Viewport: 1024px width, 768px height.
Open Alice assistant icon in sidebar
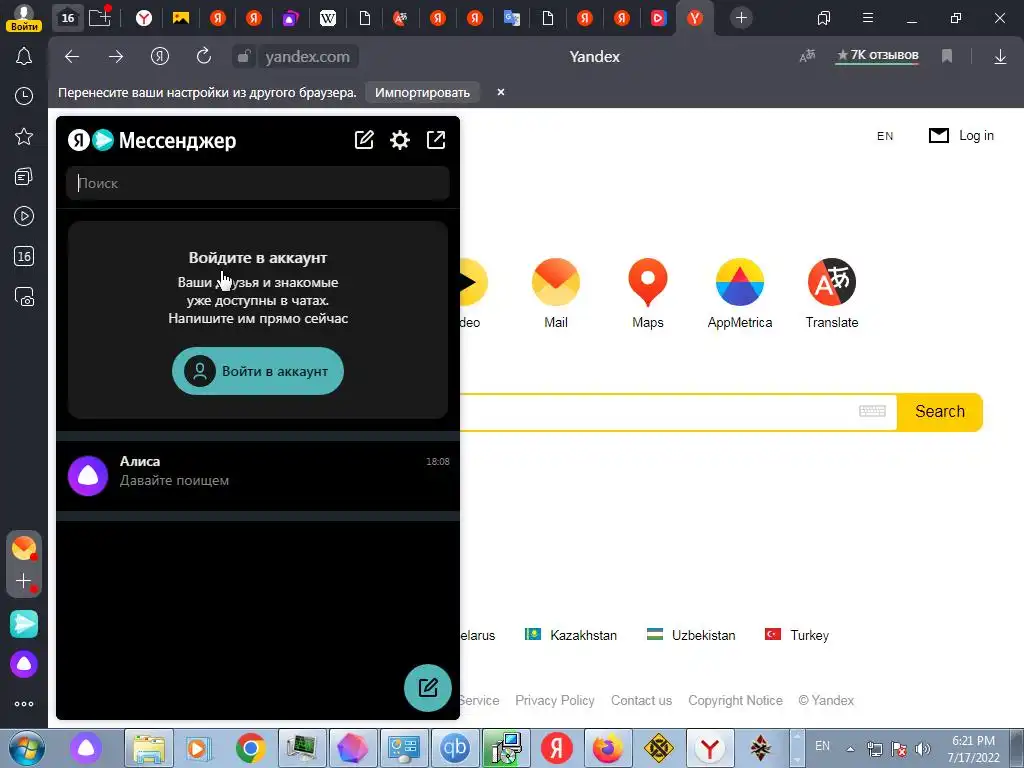point(24,664)
